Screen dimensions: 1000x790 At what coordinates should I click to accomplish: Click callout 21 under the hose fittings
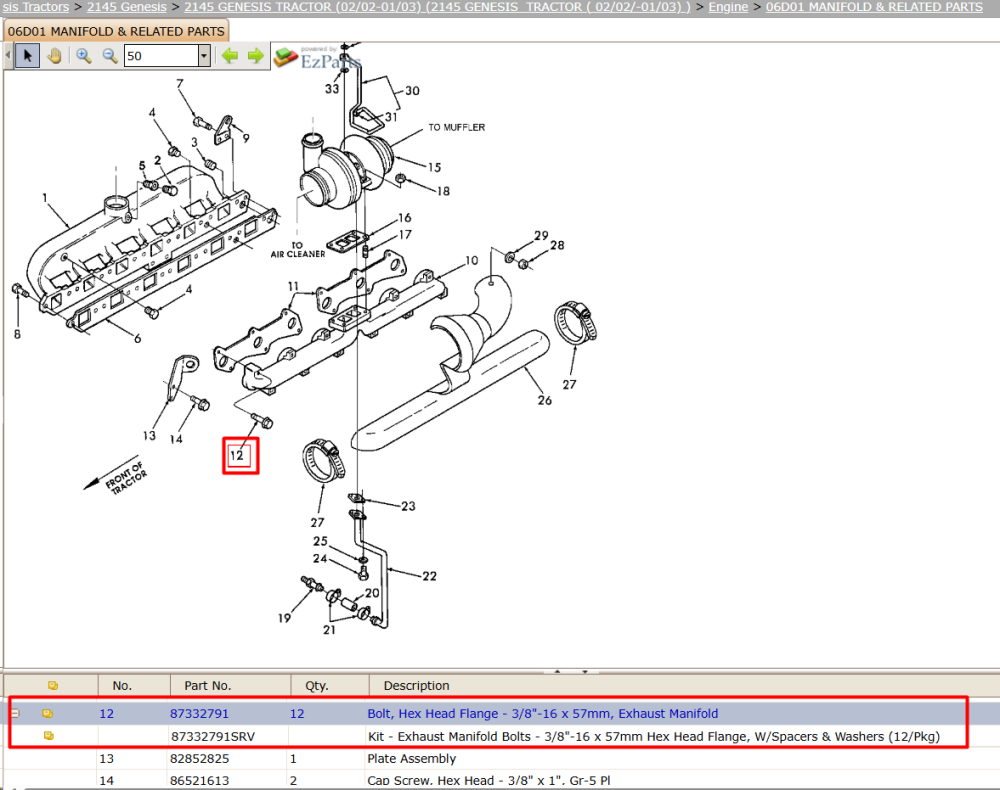tap(329, 629)
